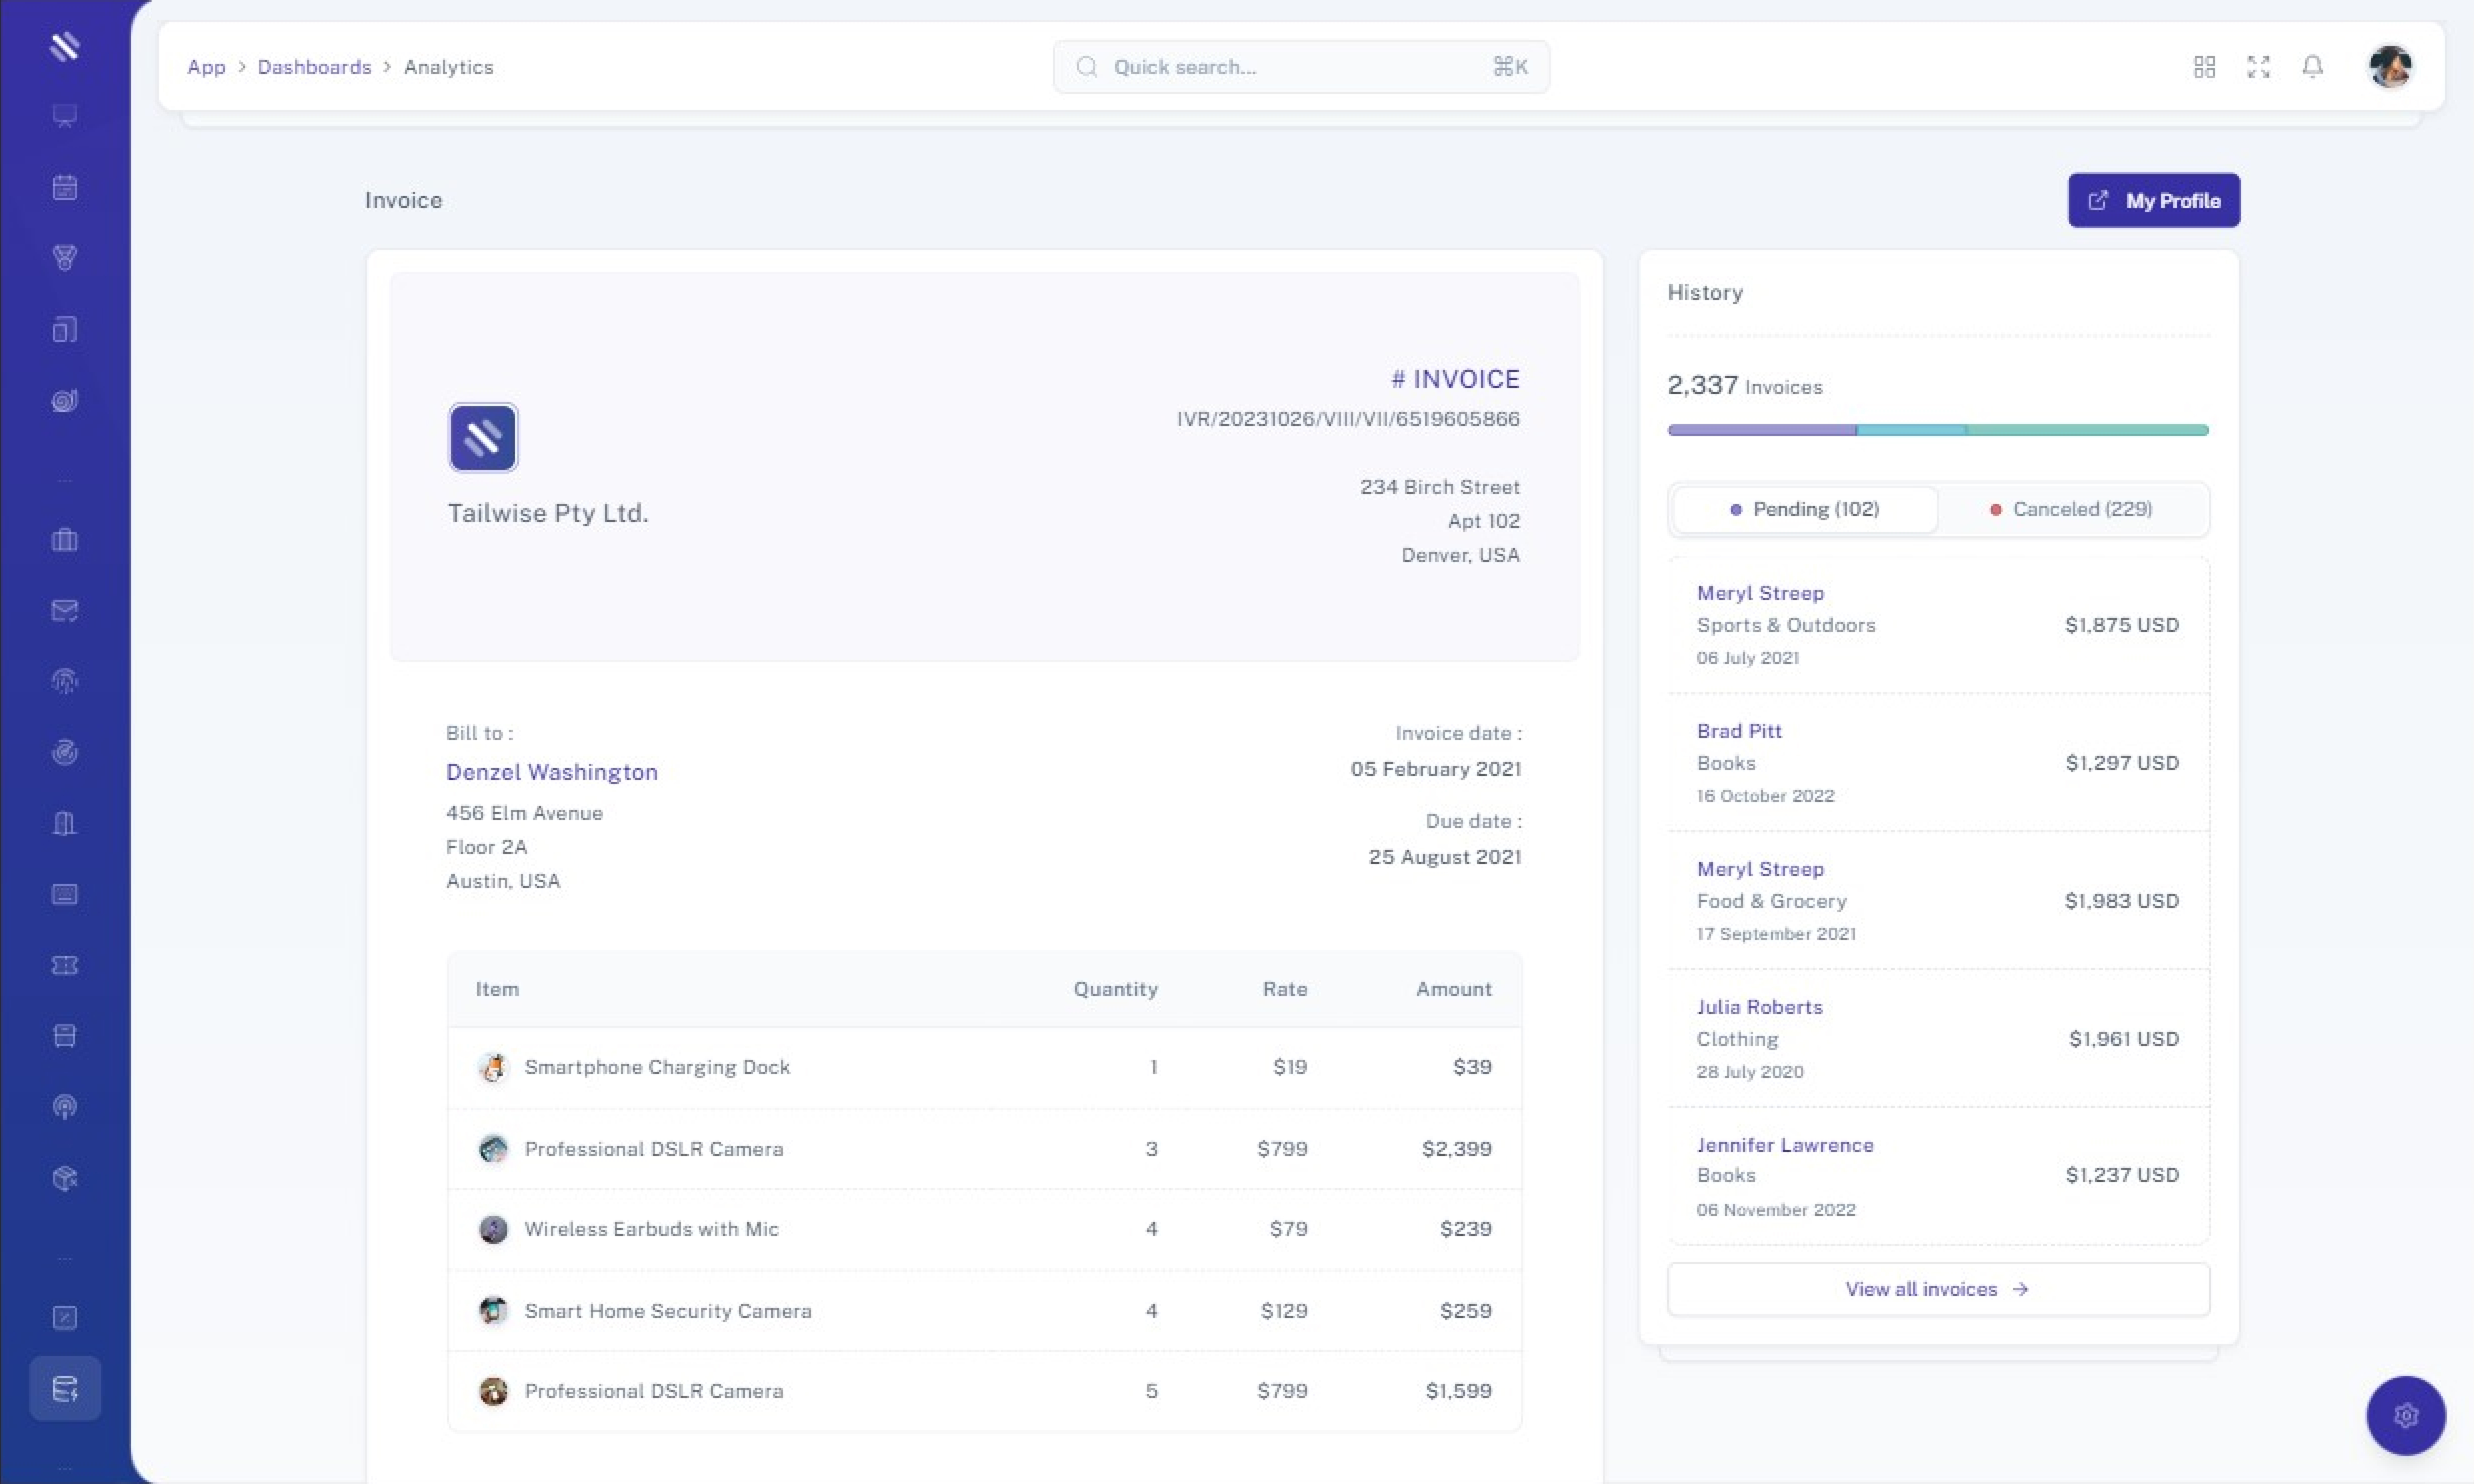The width and height of the screenshot is (2474, 1484).
Task: Click View all invoices link
Action: tap(1937, 1289)
